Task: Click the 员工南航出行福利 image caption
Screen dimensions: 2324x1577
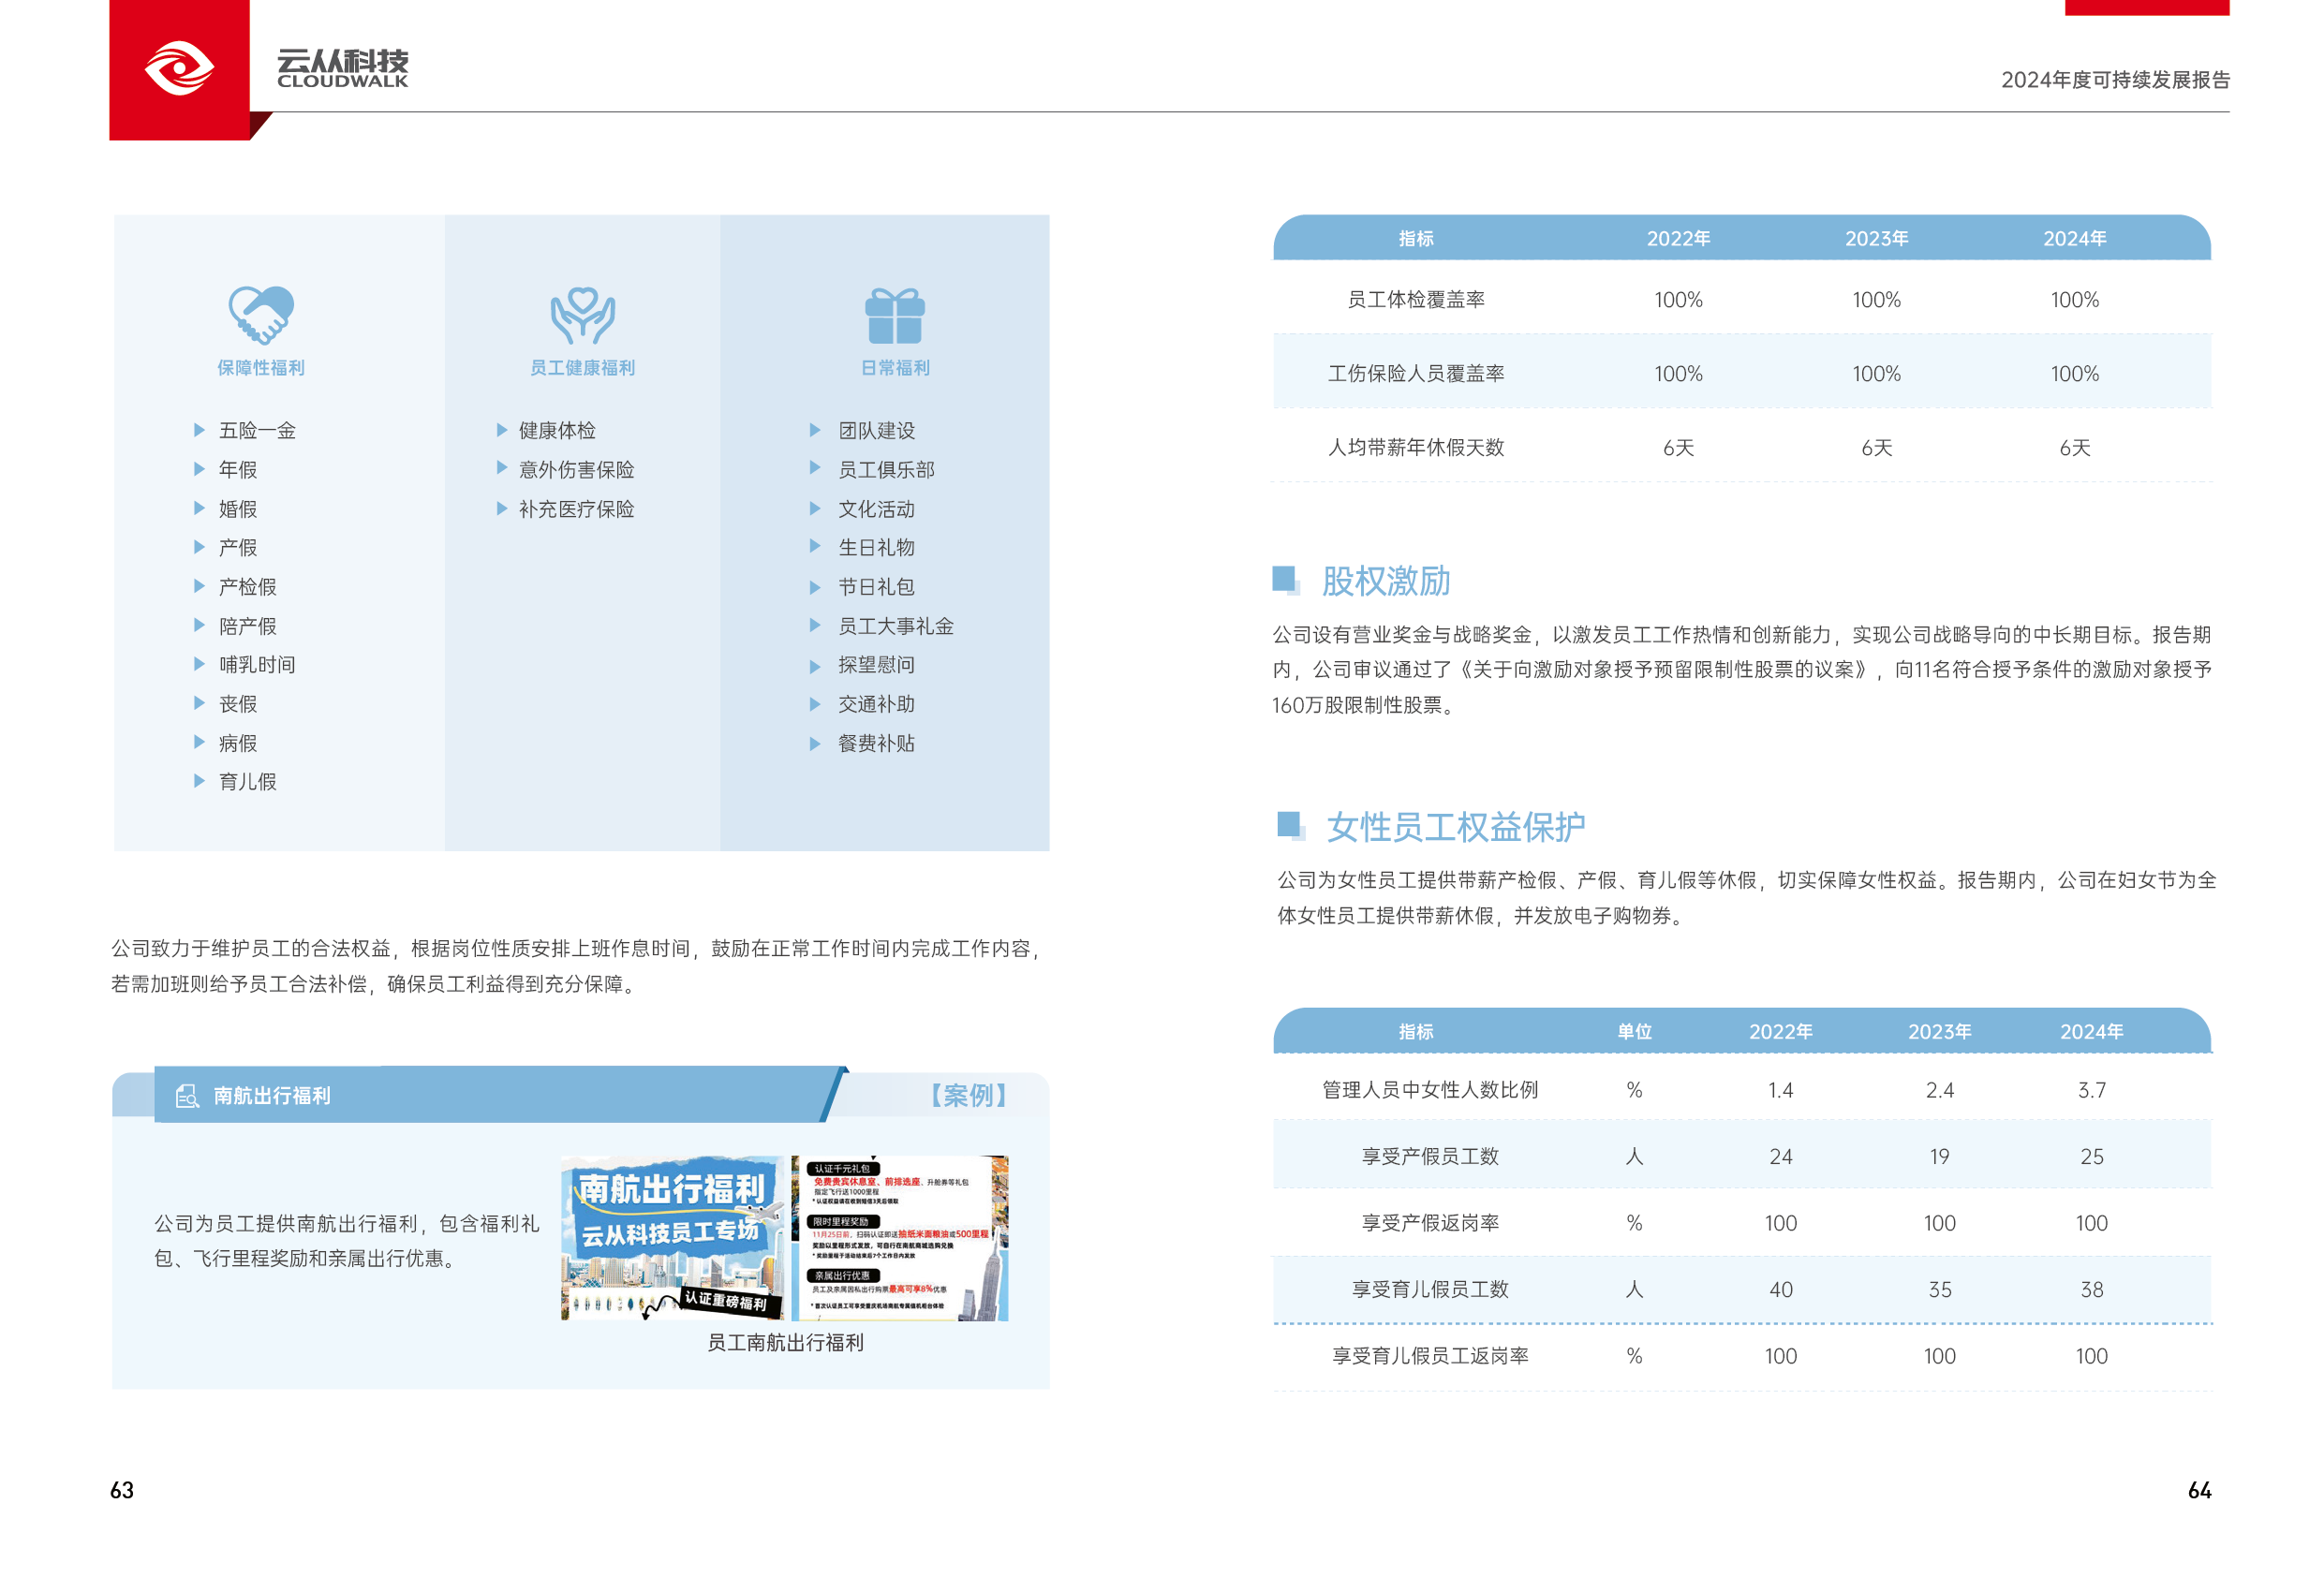Action: point(785,1343)
